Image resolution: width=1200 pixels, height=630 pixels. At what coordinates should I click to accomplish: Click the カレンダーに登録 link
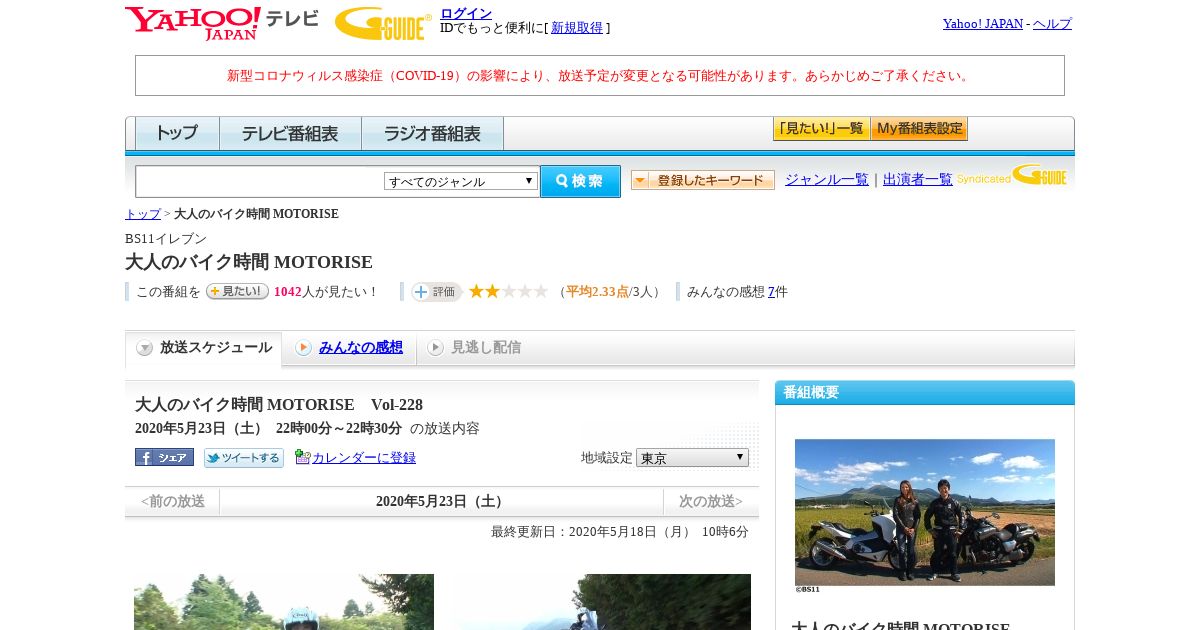point(364,457)
